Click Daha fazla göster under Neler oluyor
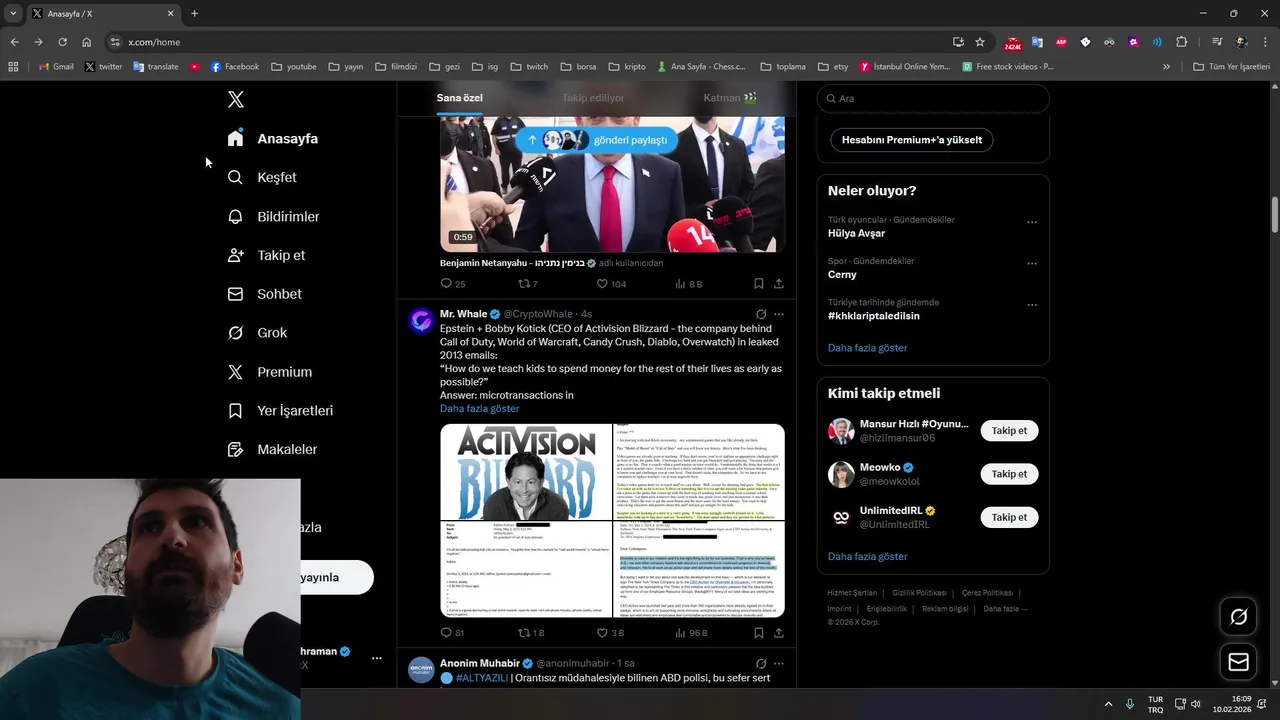 (x=867, y=348)
